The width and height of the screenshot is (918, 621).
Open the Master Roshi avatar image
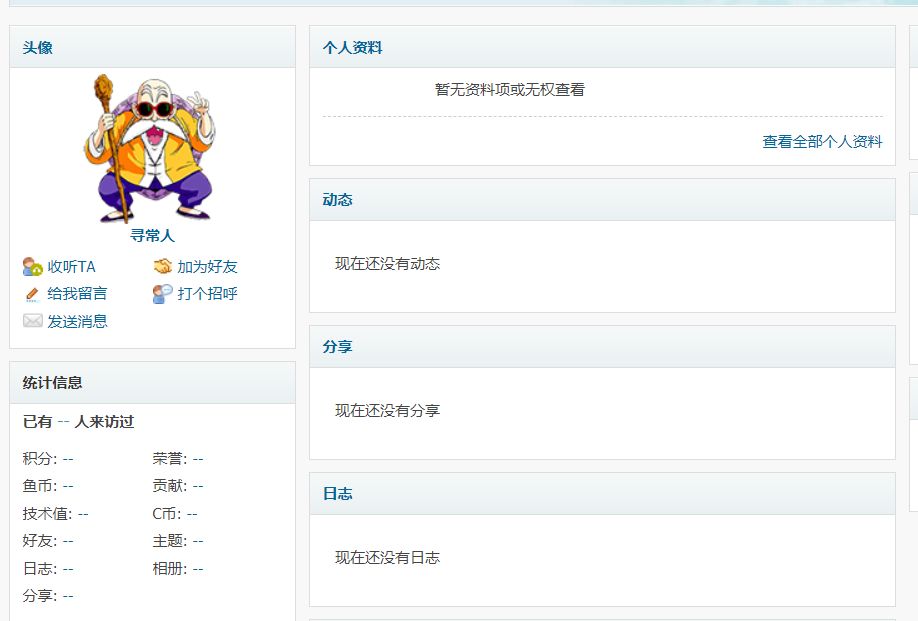pos(152,148)
